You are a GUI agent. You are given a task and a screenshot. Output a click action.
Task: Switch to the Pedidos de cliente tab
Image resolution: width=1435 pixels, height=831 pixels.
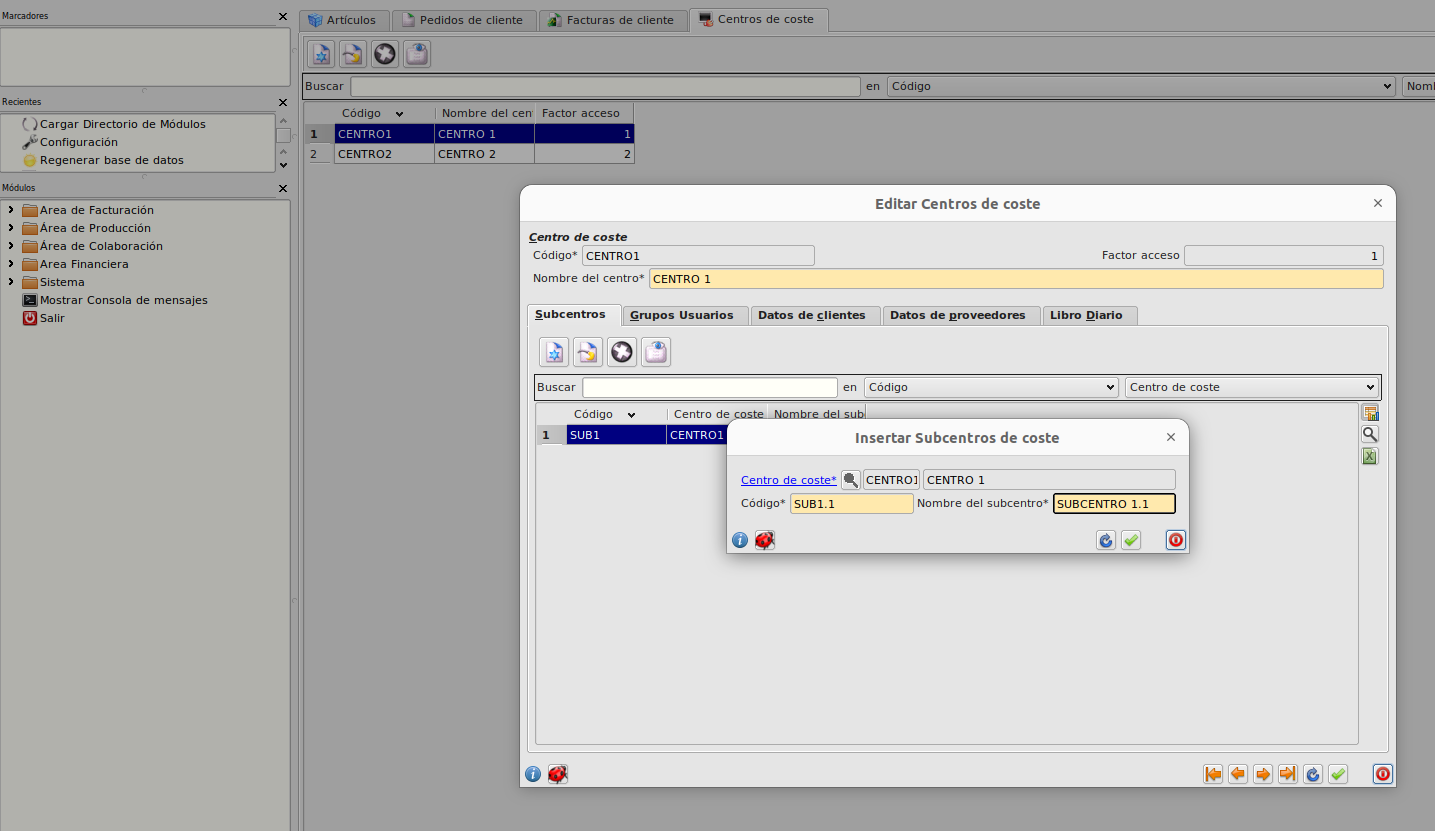click(x=463, y=20)
